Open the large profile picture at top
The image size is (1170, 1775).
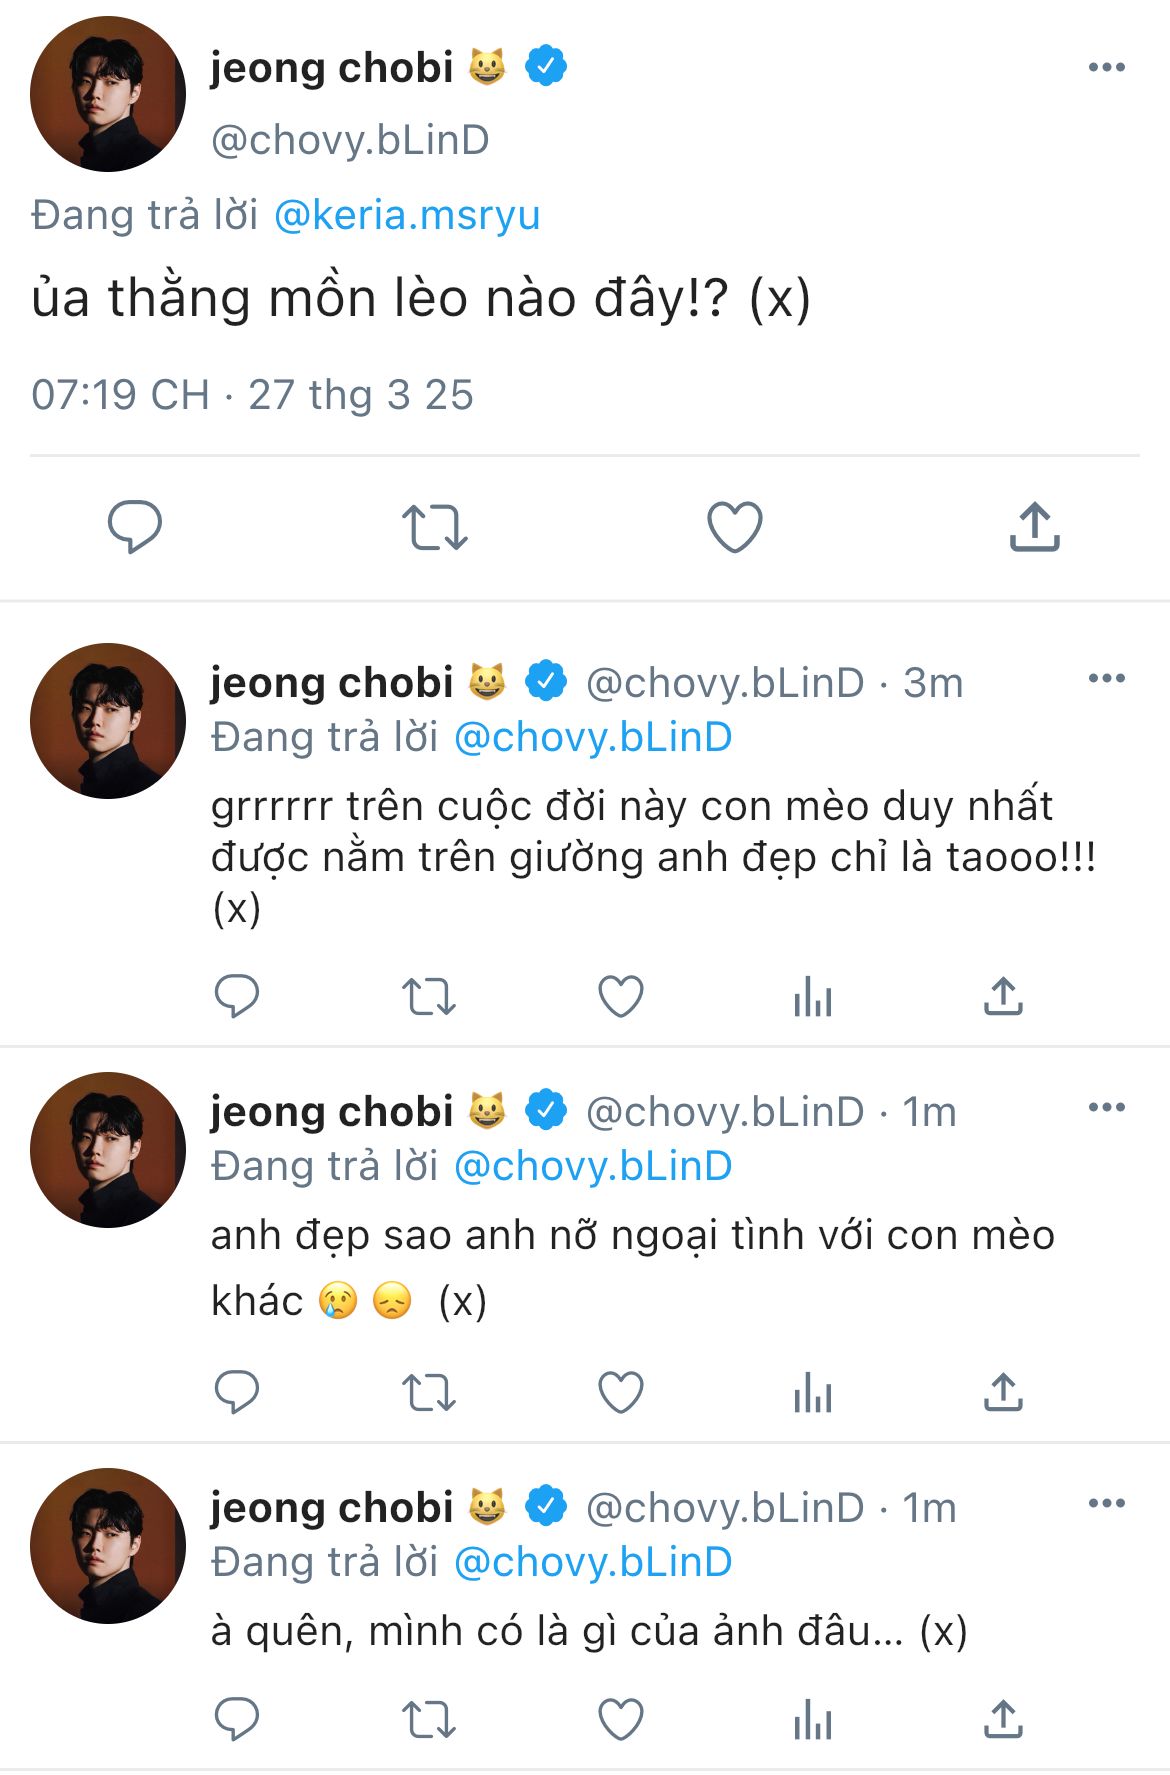click(x=108, y=94)
